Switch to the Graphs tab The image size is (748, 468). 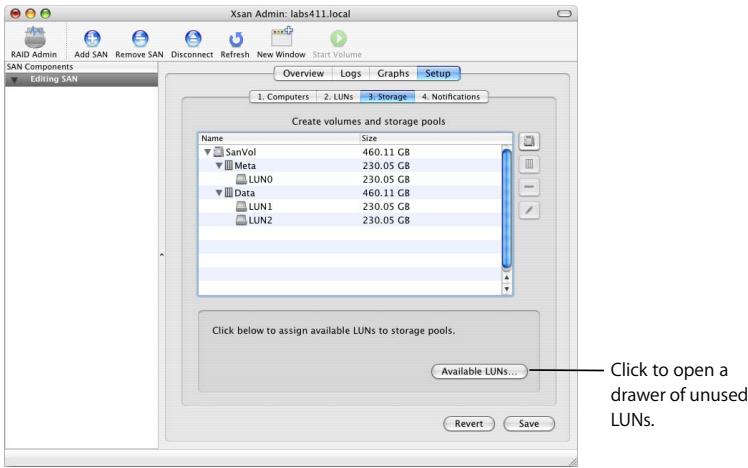pos(393,73)
